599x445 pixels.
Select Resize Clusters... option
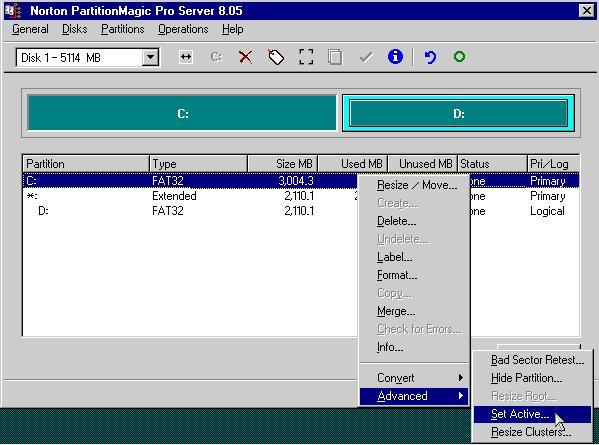[531, 432]
